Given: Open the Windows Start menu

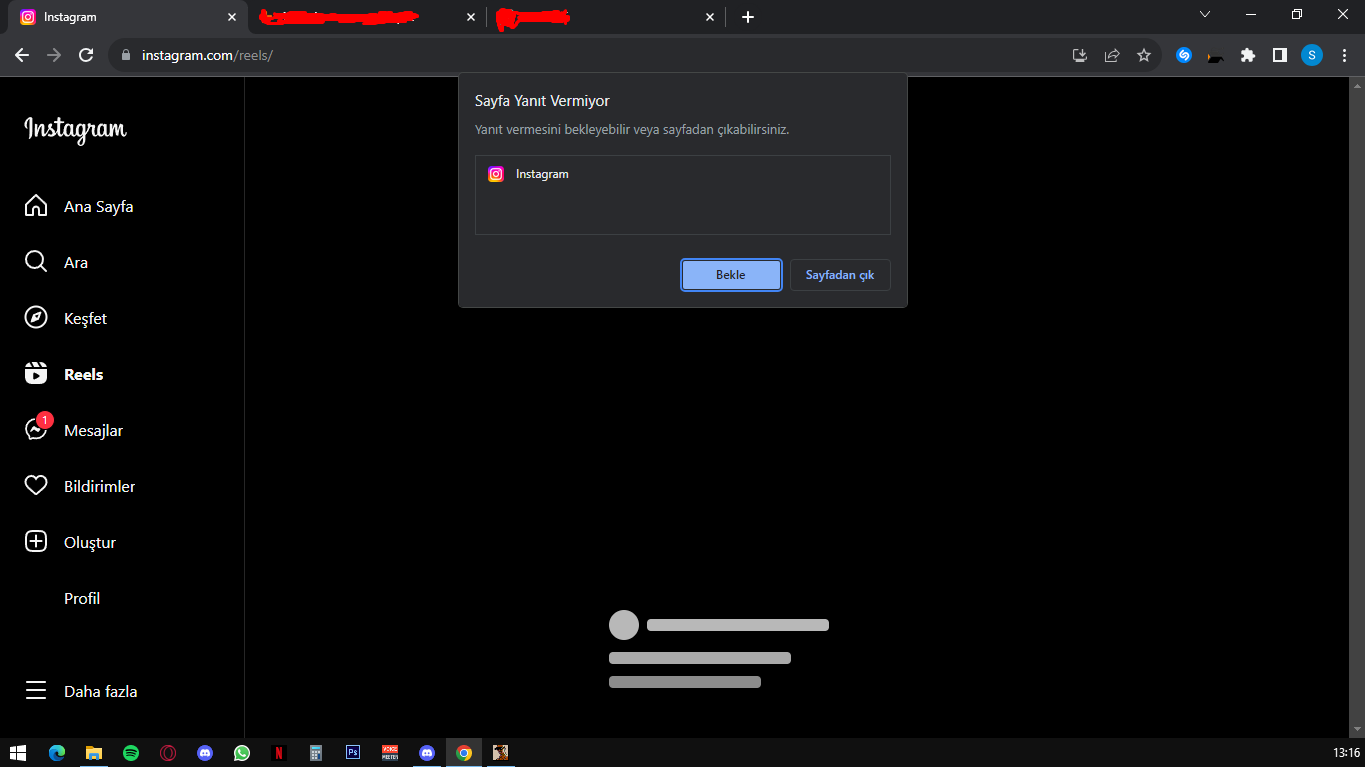Looking at the screenshot, I should click(x=18, y=753).
